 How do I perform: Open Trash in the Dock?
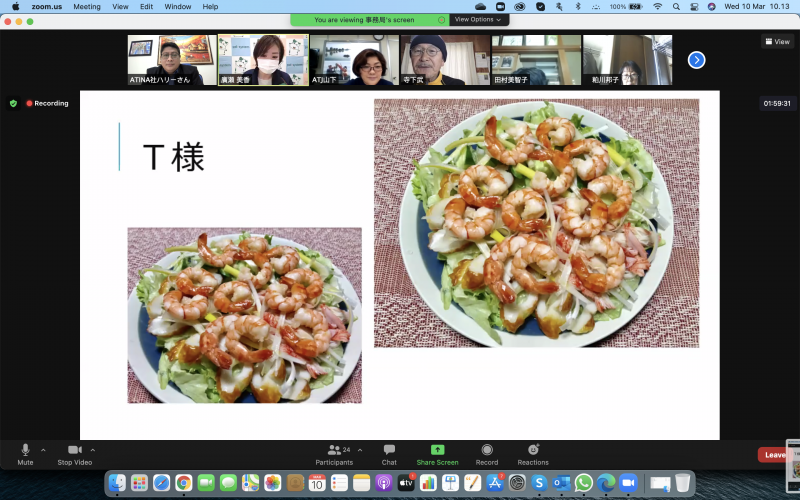pyautogui.click(x=683, y=482)
